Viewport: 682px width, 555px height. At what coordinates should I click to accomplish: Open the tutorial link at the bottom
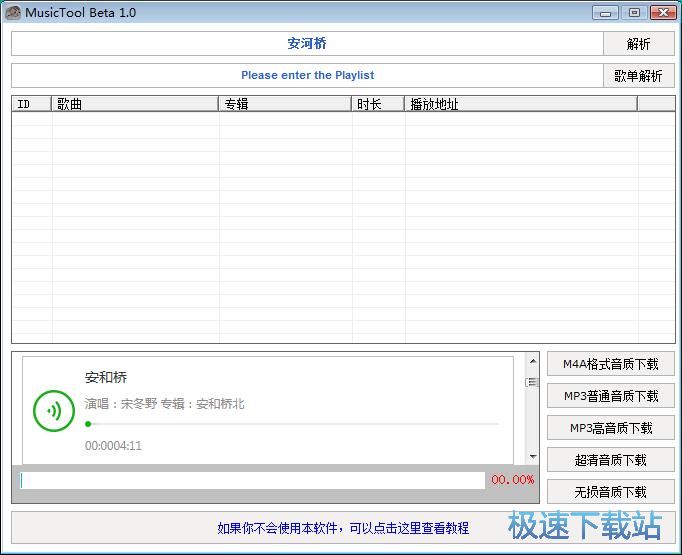[x=343, y=528]
